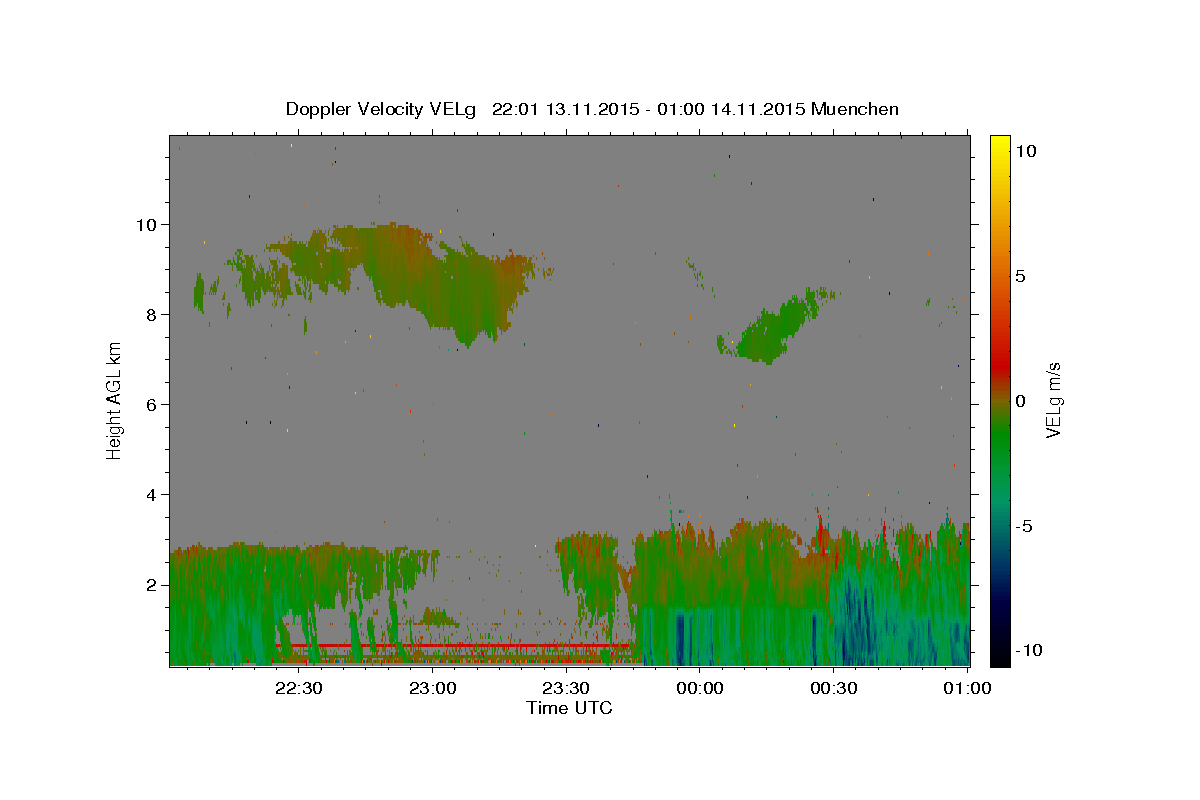The width and height of the screenshot is (1200, 800).
Task: Click the colorbar value 5
Action: [1020, 276]
